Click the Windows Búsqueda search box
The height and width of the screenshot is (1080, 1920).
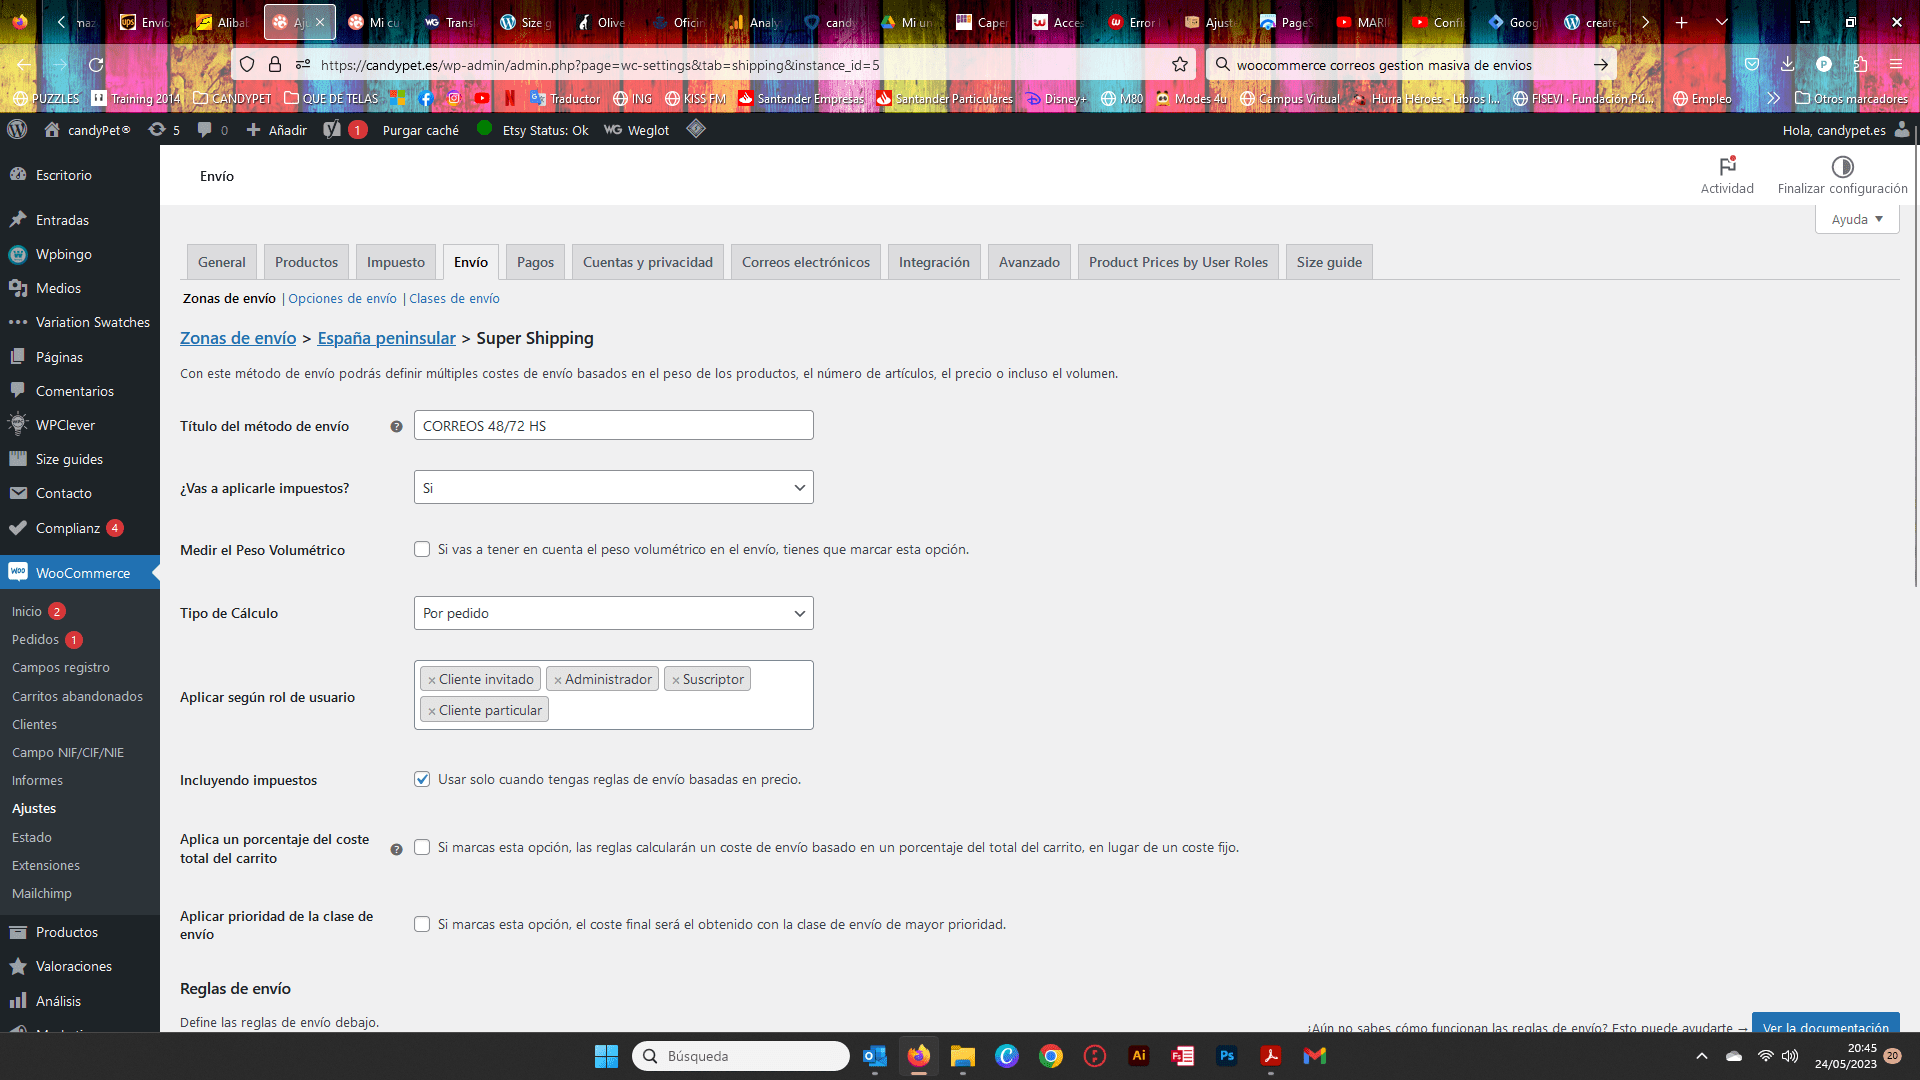pos(740,1056)
